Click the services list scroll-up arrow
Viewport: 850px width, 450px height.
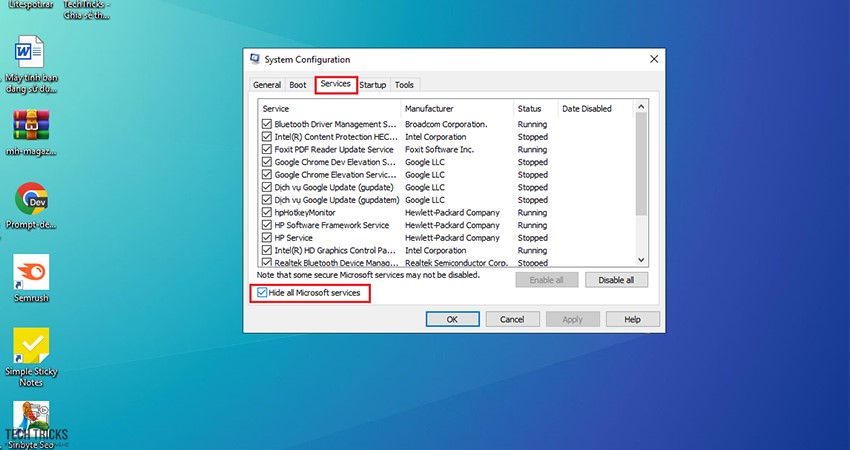point(641,107)
